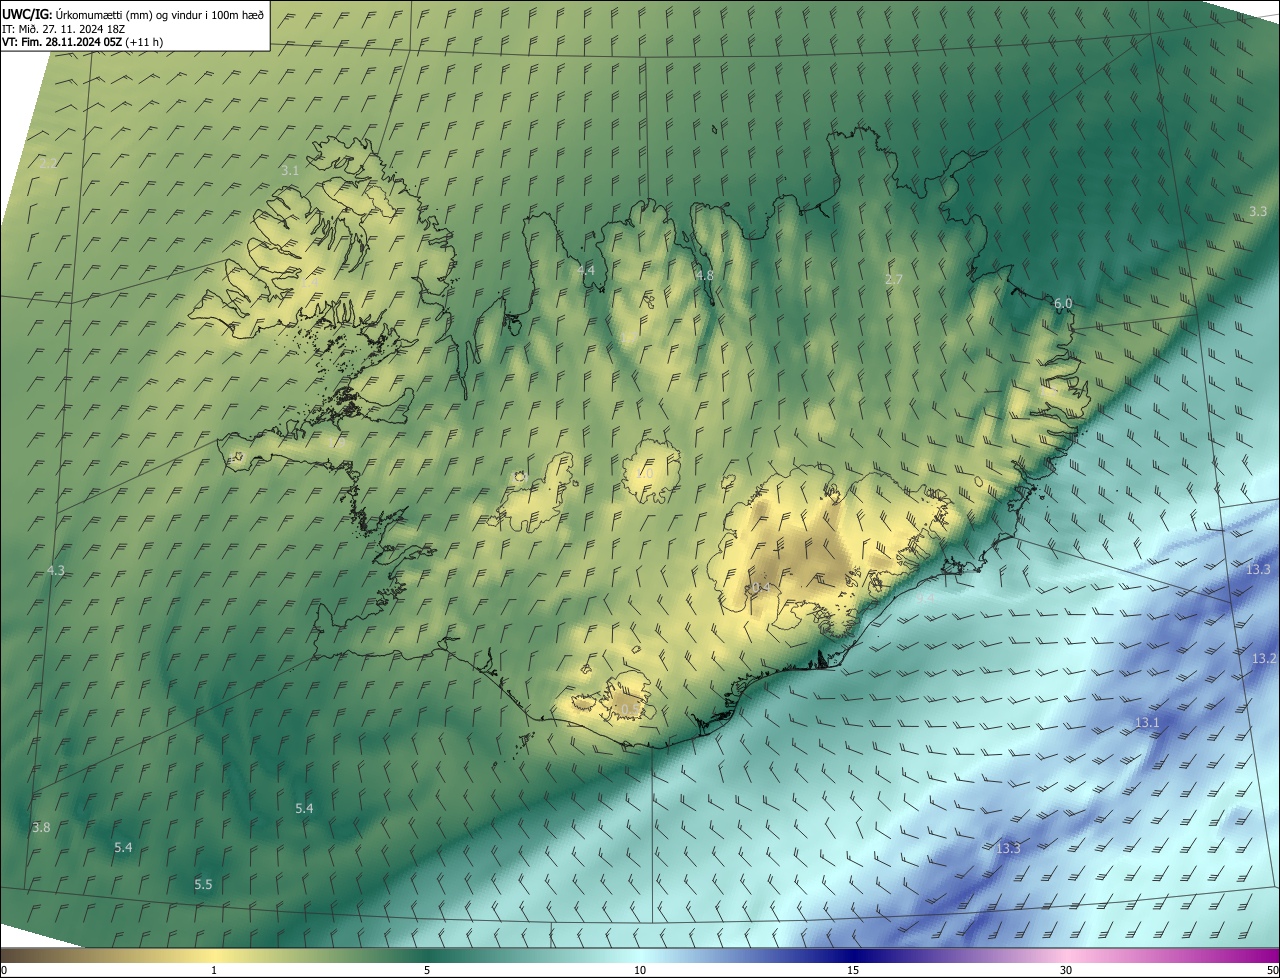Select the 0.4 value label on Vatnajökull glacier
The height and width of the screenshot is (978, 1280).
coord(760,587)
